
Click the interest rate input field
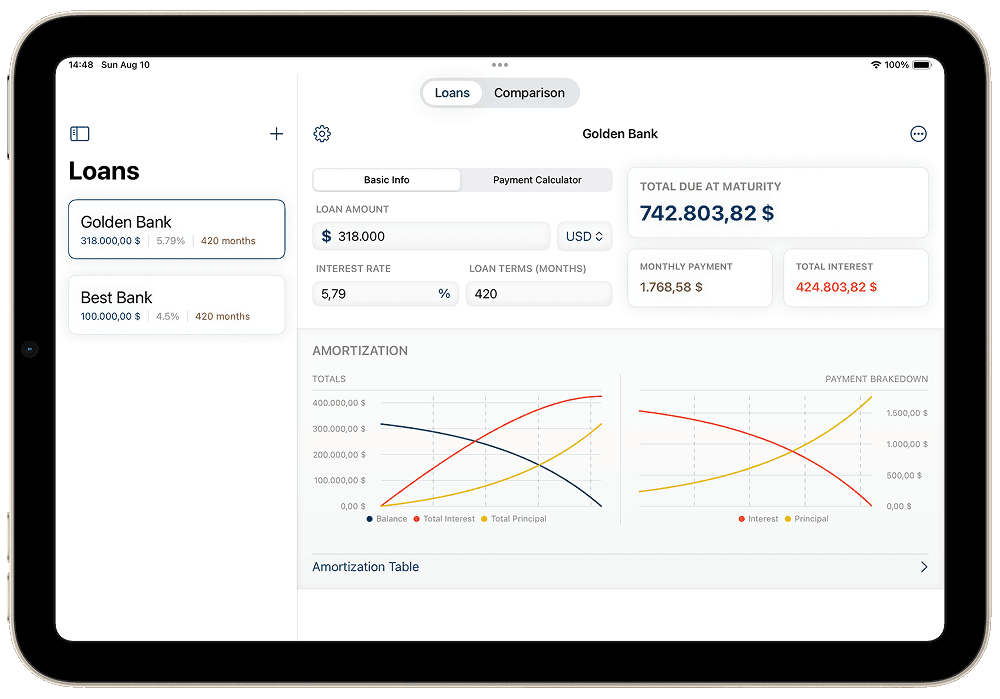[x=375, y=294]
